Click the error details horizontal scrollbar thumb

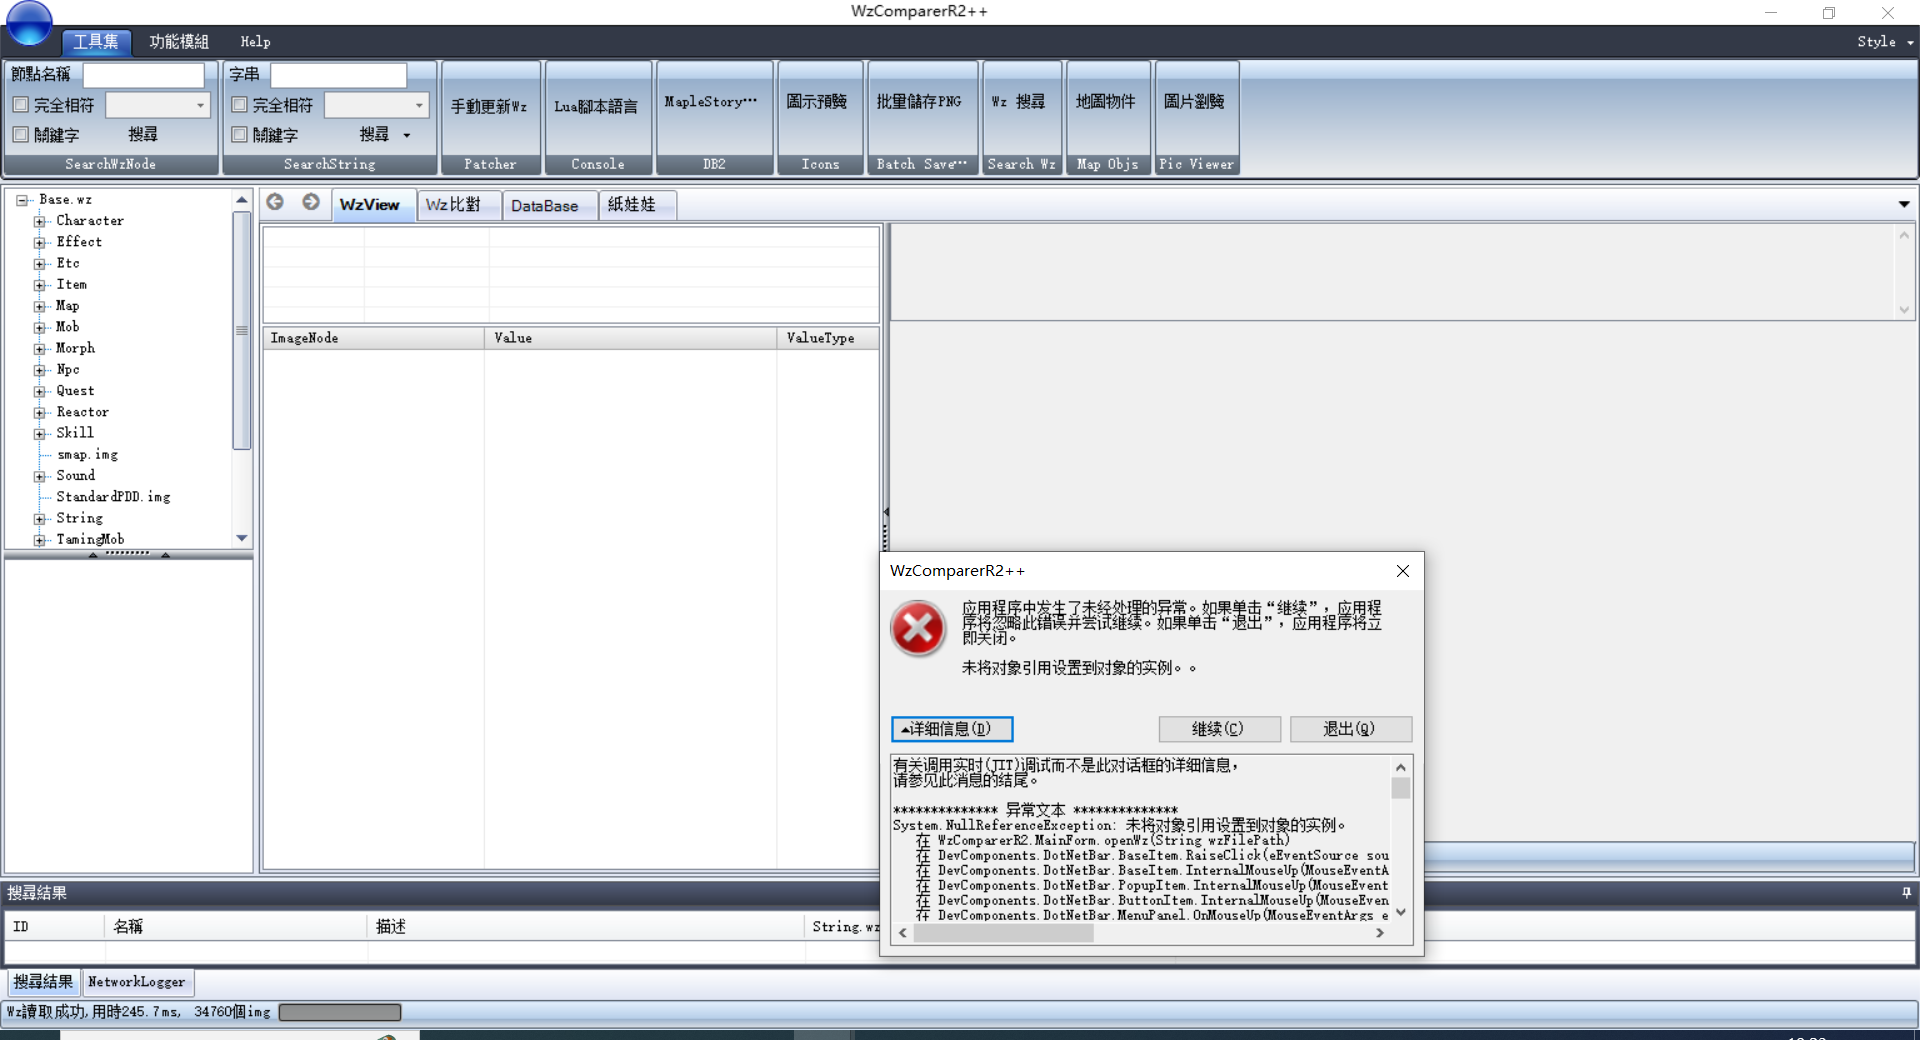click(x=1003, y=933)
